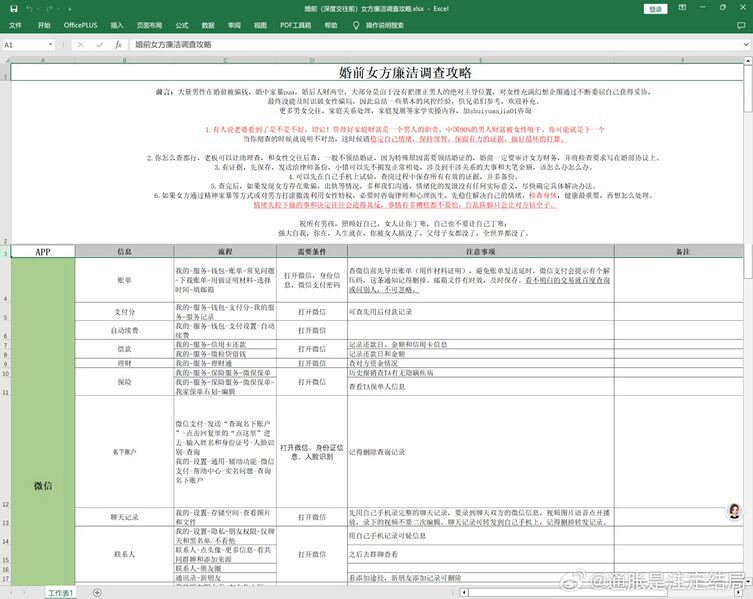Screen dimensions: 753x599
Task: Open the 文件 menu
Action: coord(15,25)
